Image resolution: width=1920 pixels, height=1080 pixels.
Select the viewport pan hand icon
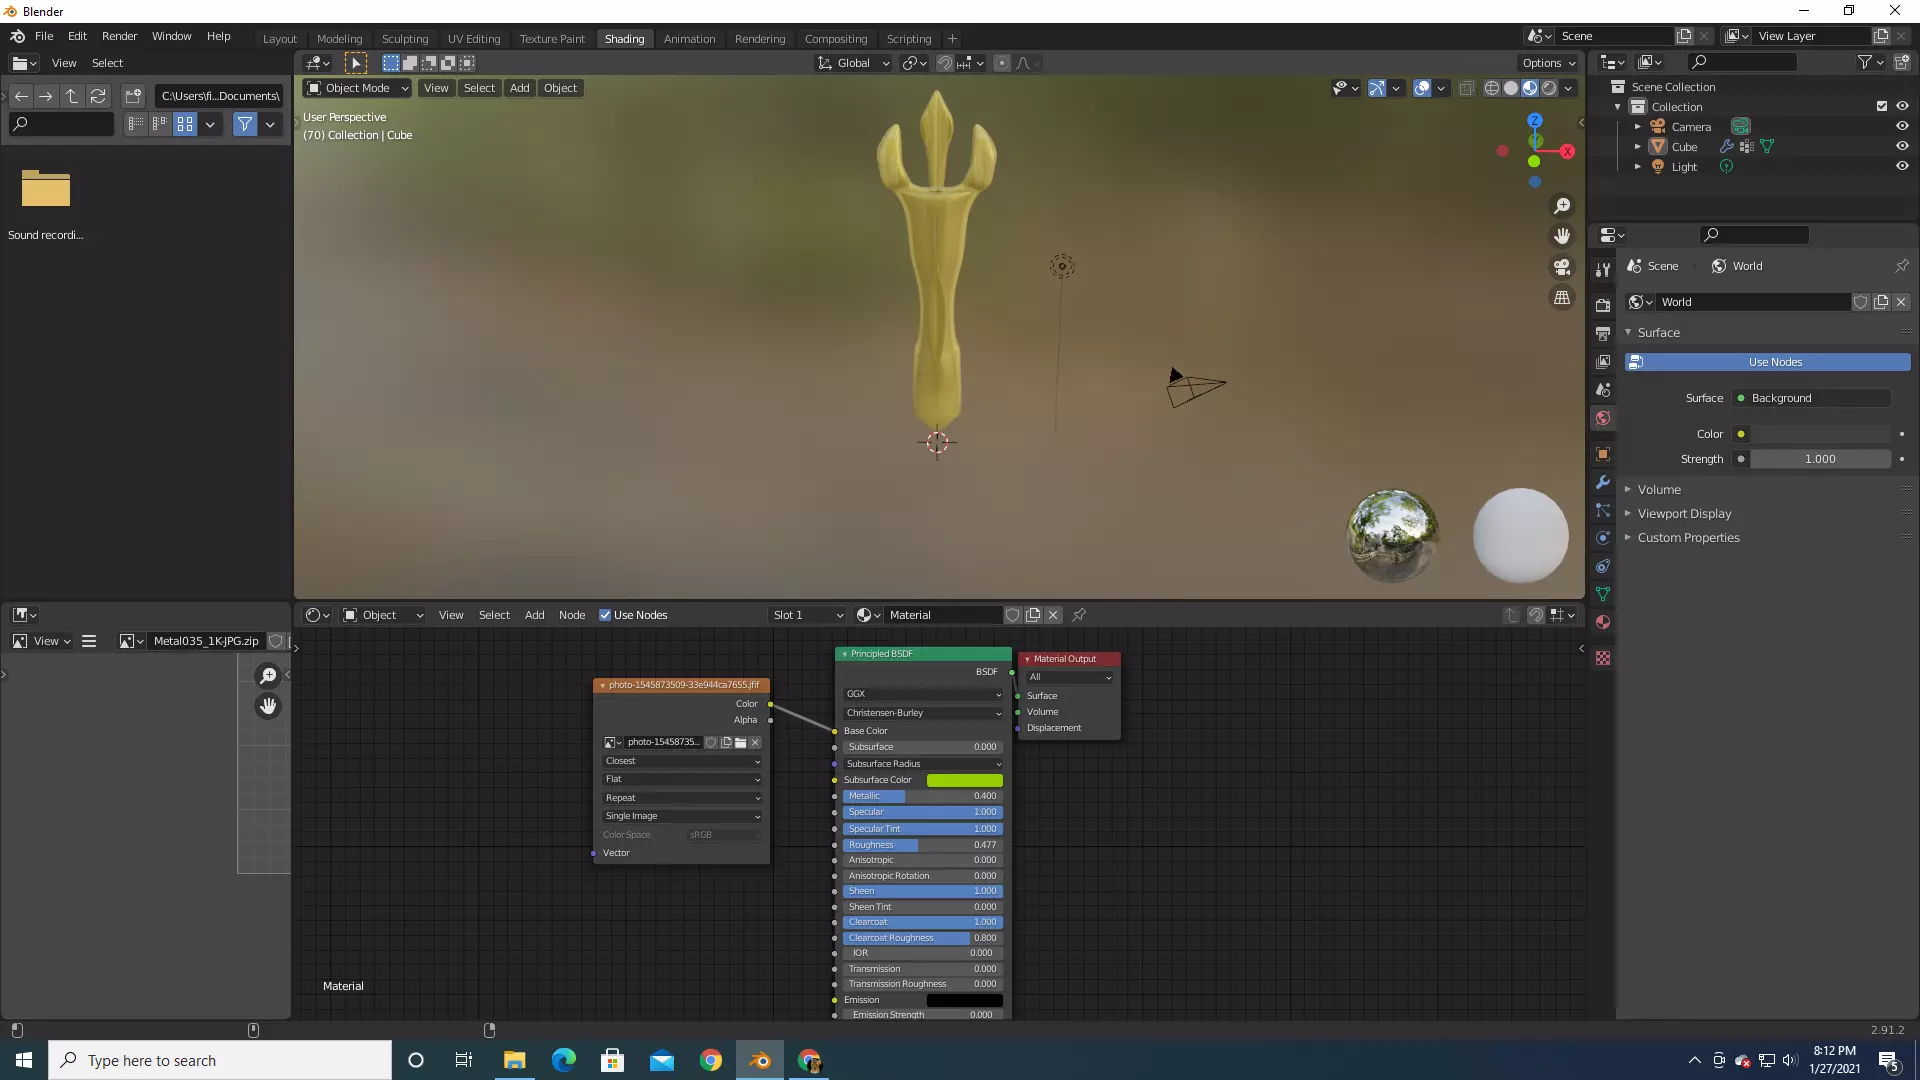click(1562, 237)
